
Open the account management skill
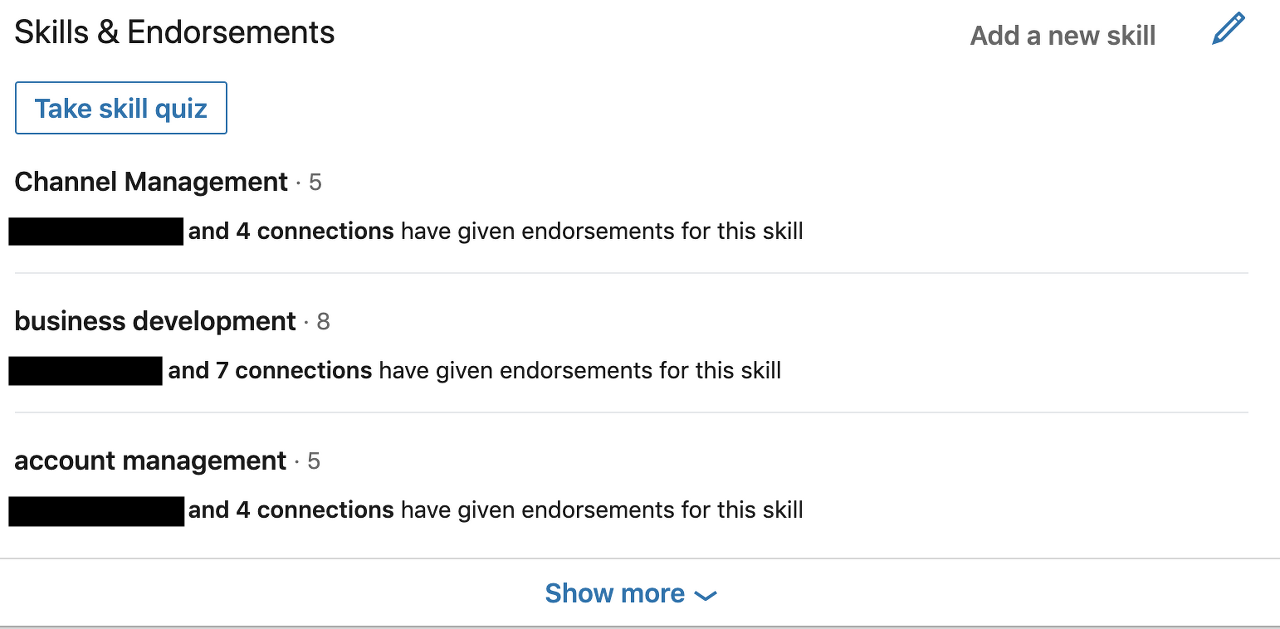pyautogui.click(x=150, y=461)
